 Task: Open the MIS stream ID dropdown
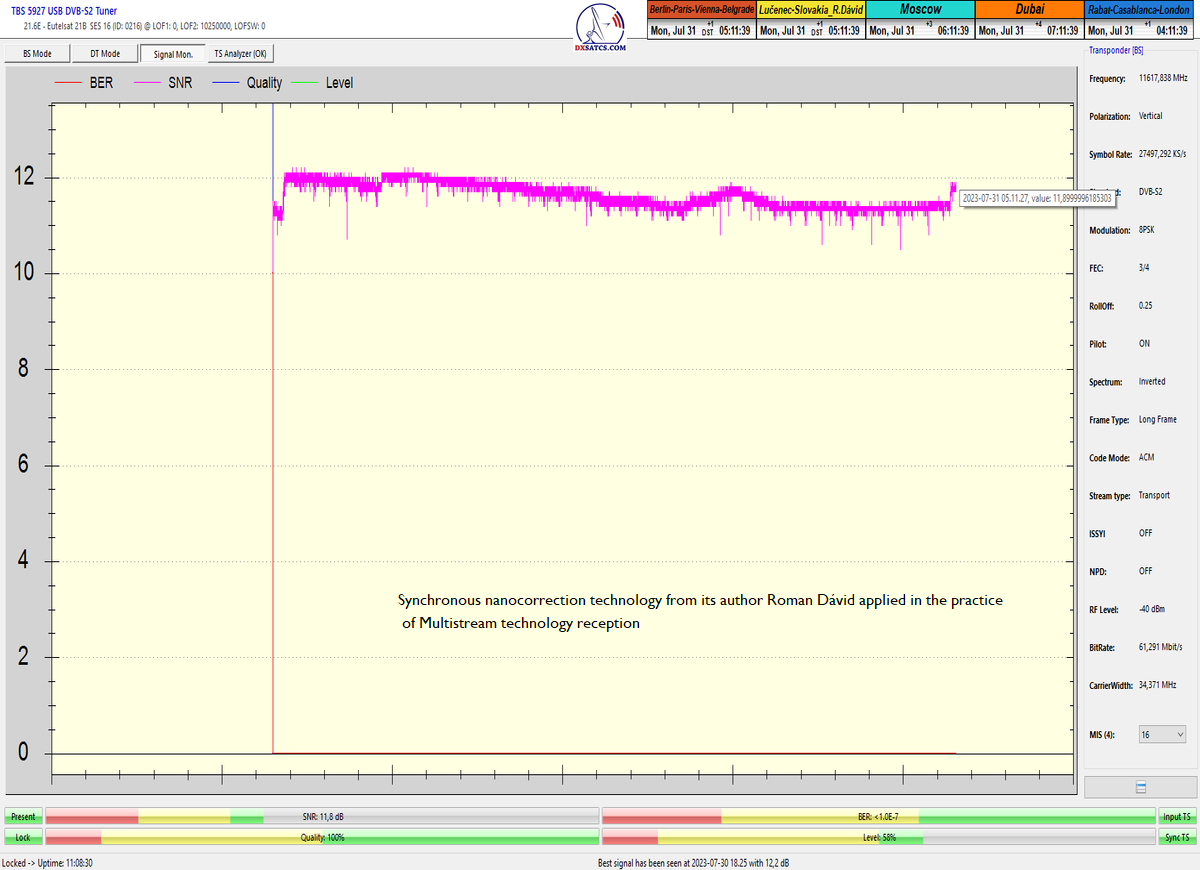tap(1162, 734)
